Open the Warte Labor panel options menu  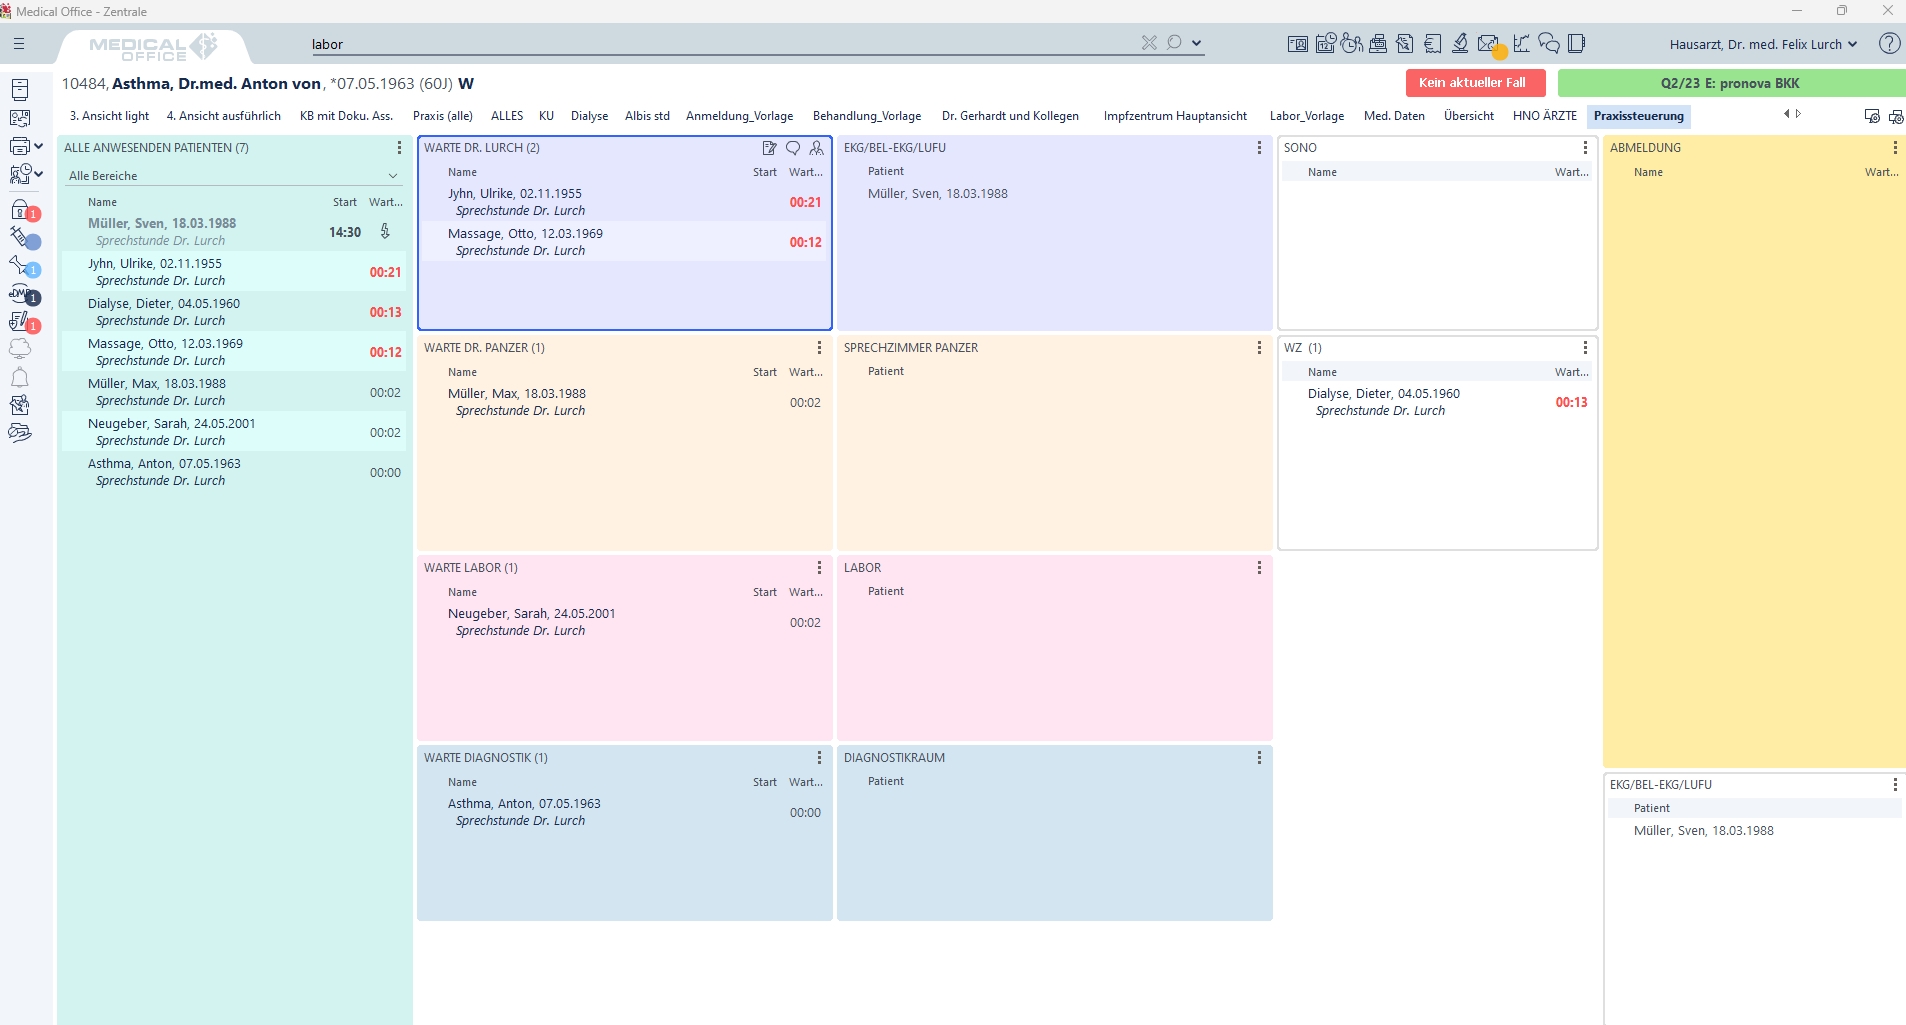click(819, 568)
